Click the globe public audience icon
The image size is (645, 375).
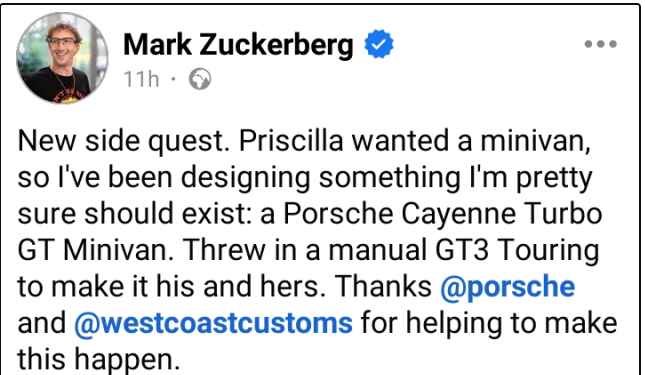pos(200,79)
